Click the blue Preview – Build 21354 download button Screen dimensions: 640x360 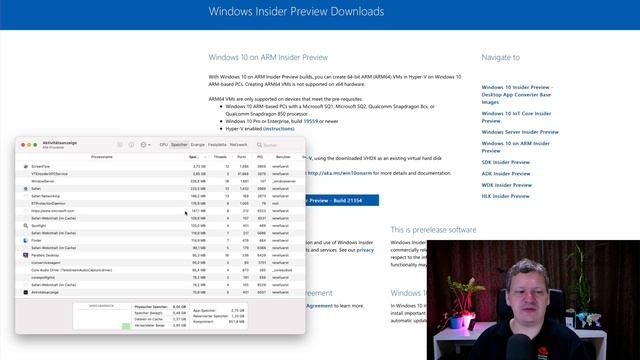[342, 200]
